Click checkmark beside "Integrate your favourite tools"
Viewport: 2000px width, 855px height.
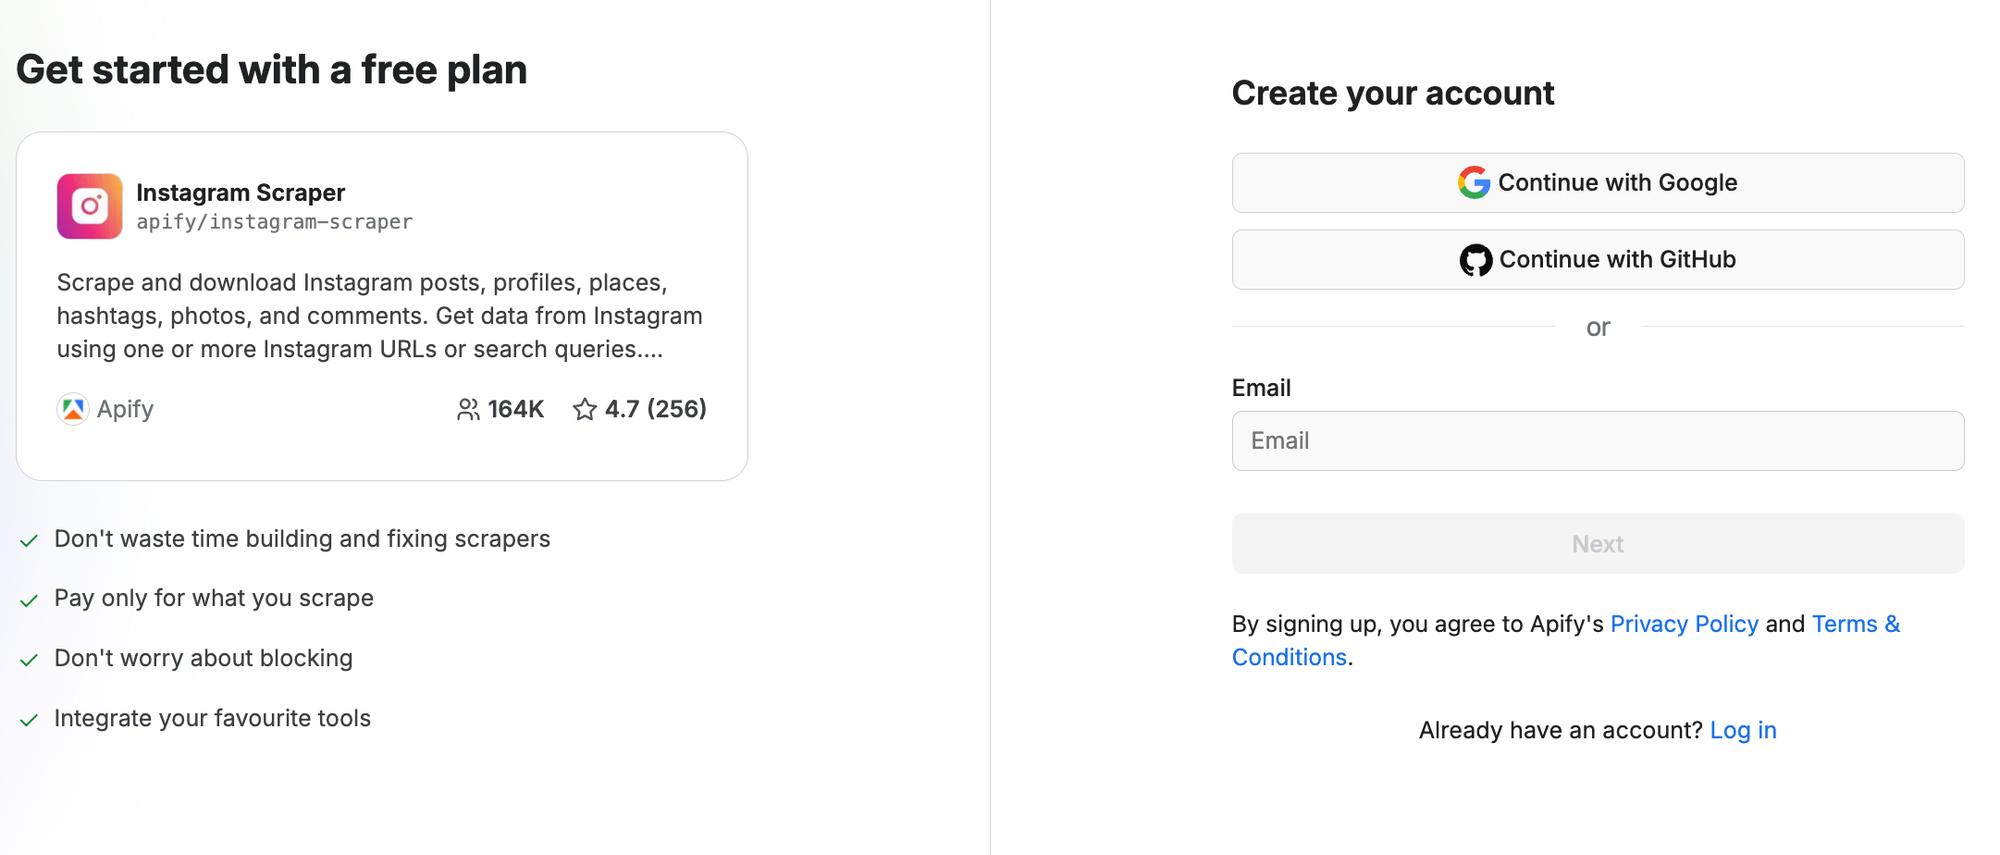tap(29, 720)
